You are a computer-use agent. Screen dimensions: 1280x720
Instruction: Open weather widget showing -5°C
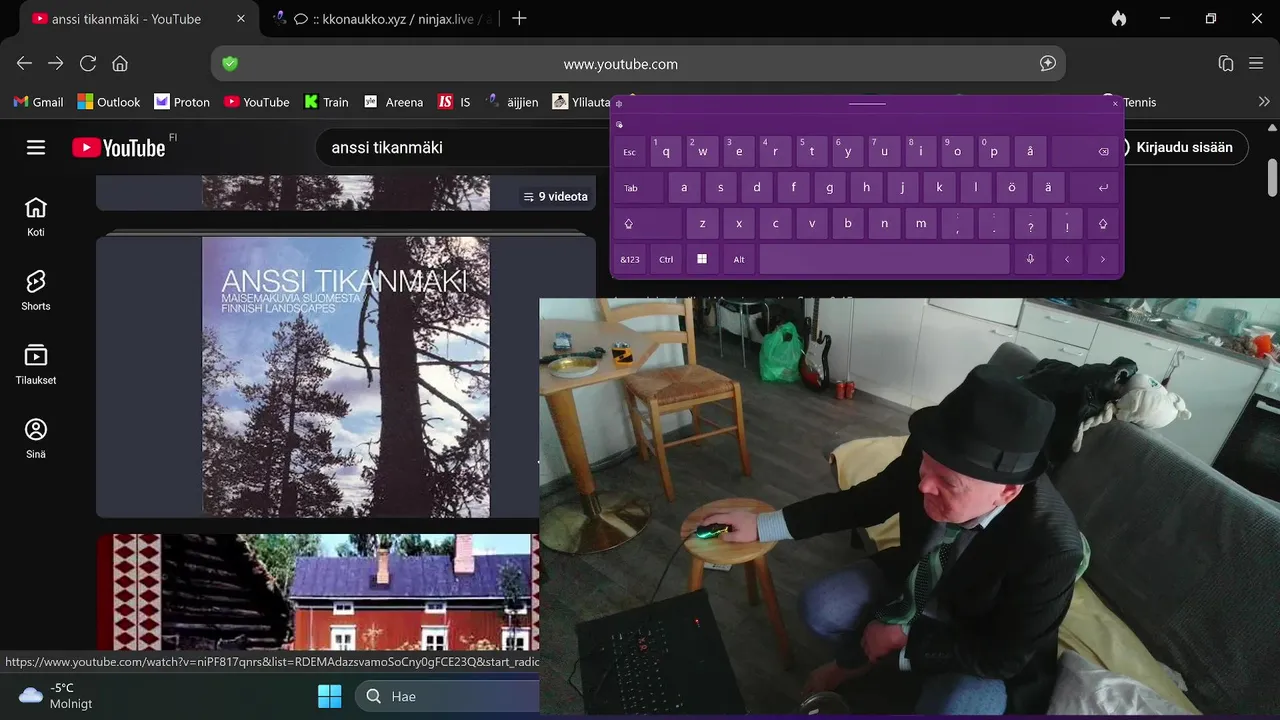pyautogui.click(x=56, y=696)
